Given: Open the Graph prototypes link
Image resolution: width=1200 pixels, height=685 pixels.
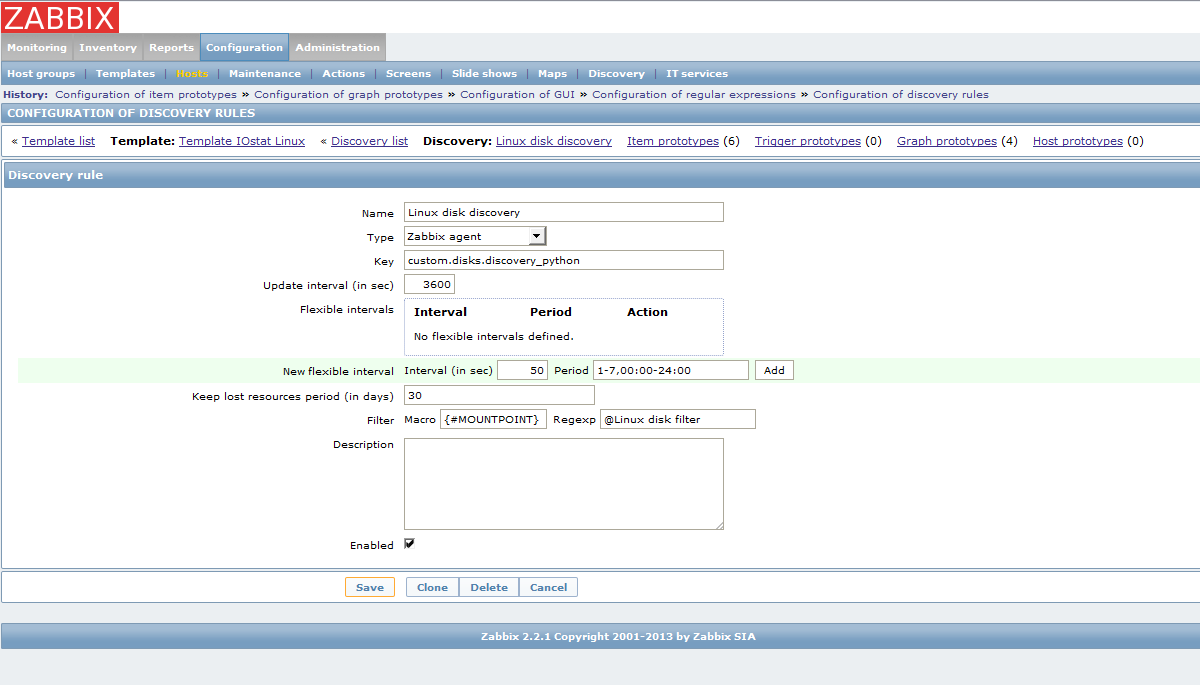Looking at the screenshot, I should click(947, 141).
